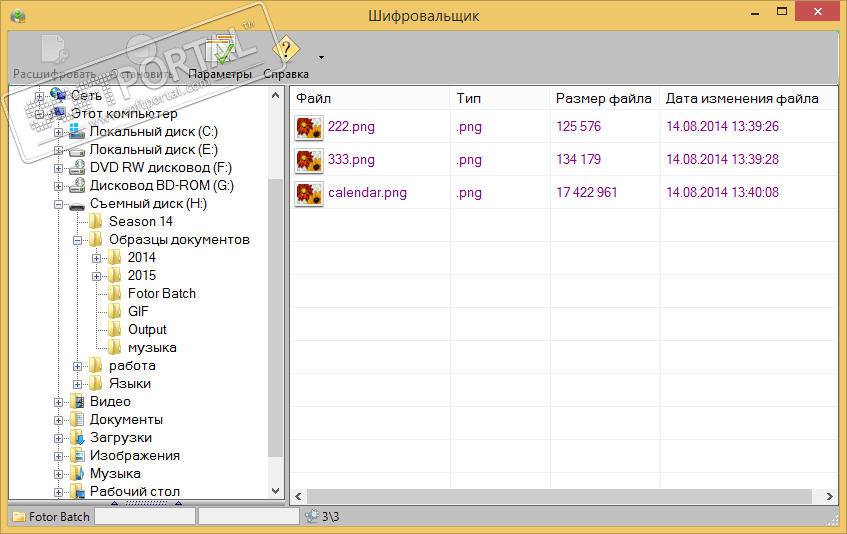
Task: Click the GIF folder icon
Action: tap(115, 312)
